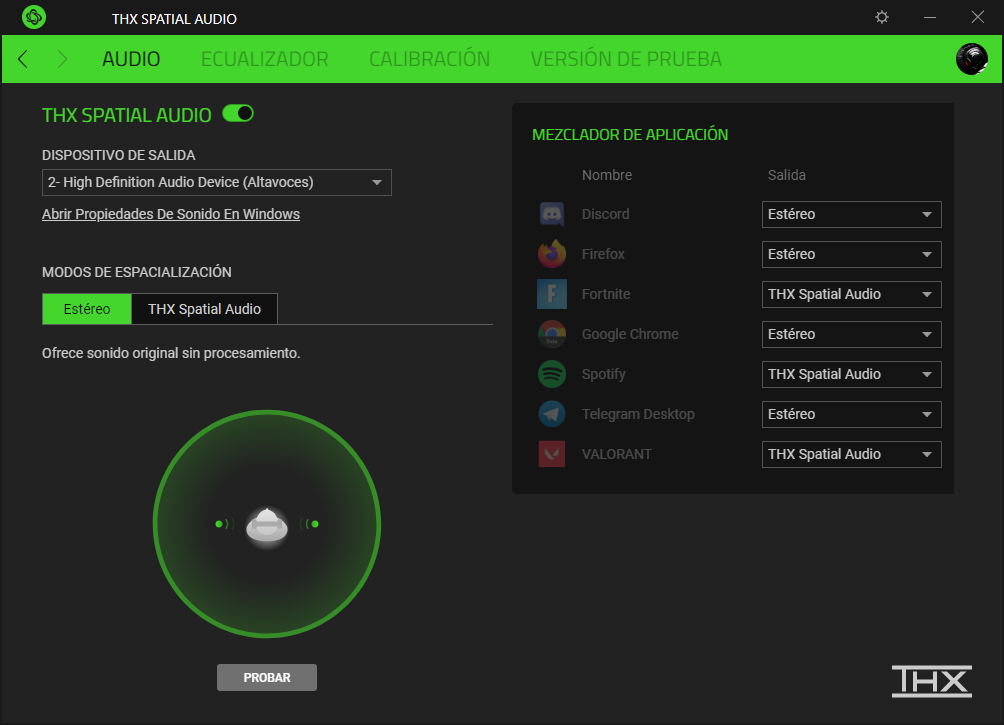Toggle THX Spatial Audio off
Viewport: 1004px width, 725px height.
(238, 113)
